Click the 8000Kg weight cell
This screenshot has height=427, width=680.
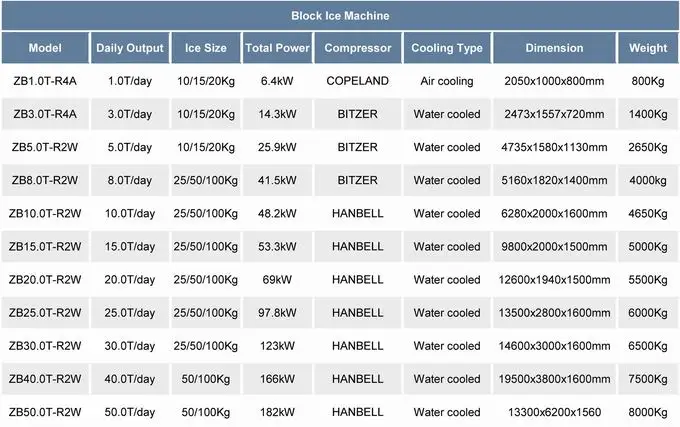648,412
